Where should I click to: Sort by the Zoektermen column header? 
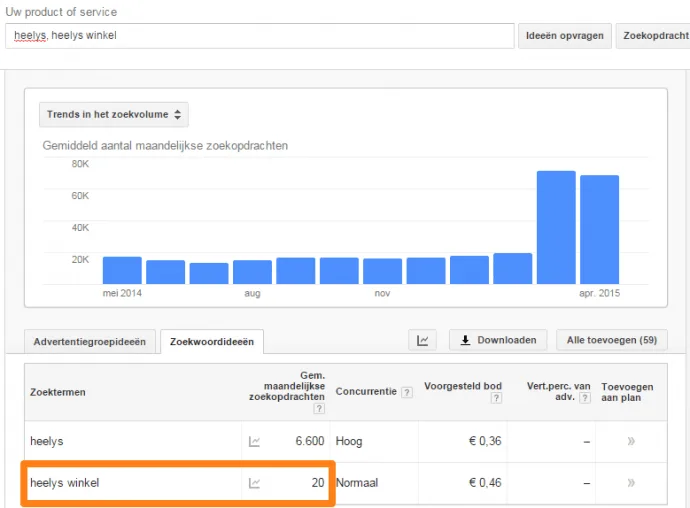click(58, 392)
